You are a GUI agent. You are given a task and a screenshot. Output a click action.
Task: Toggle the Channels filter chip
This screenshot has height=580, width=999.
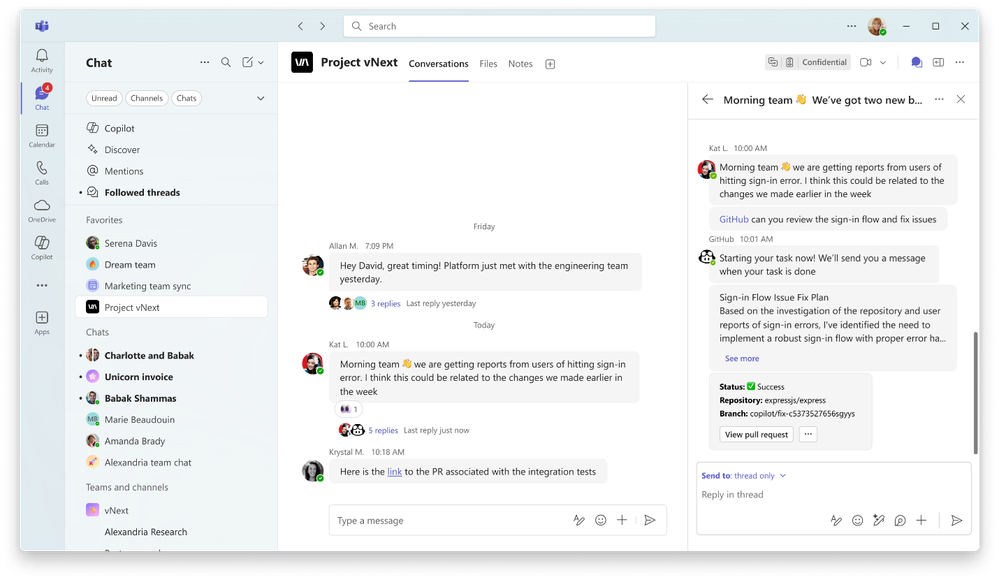(146, 98)
